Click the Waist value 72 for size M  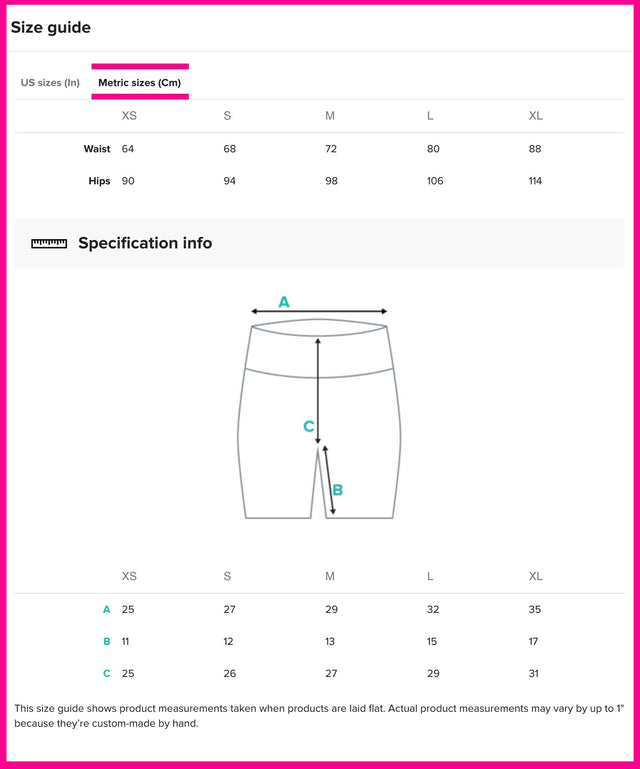pyautogui.click(x=331, y=149)
